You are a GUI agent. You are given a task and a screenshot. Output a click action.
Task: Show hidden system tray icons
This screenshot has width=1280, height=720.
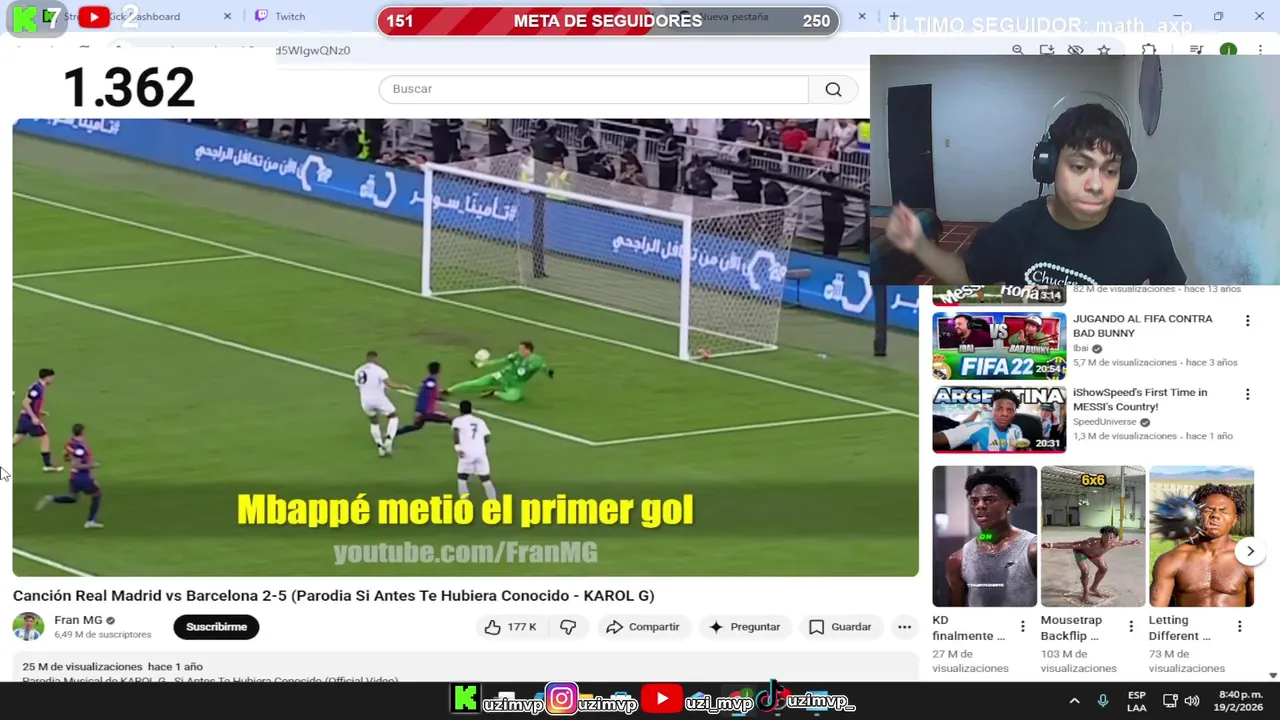pos(1074,701)
